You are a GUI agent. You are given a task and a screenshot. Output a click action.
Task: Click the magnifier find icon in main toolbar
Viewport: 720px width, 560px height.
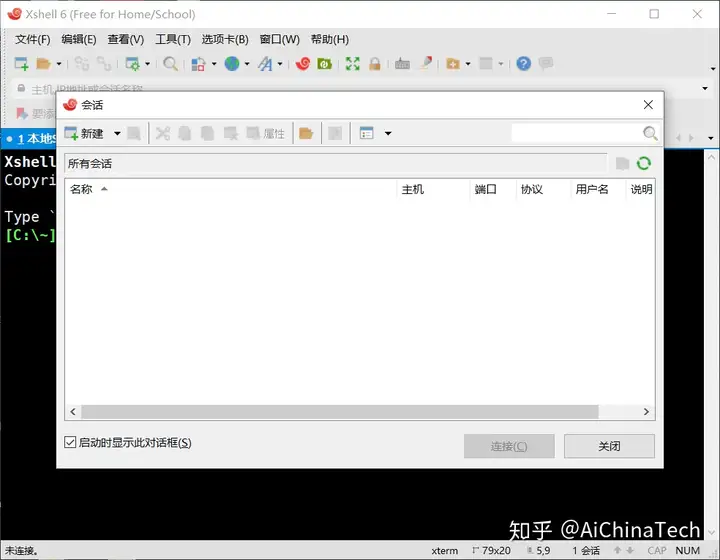click(170, 63)
